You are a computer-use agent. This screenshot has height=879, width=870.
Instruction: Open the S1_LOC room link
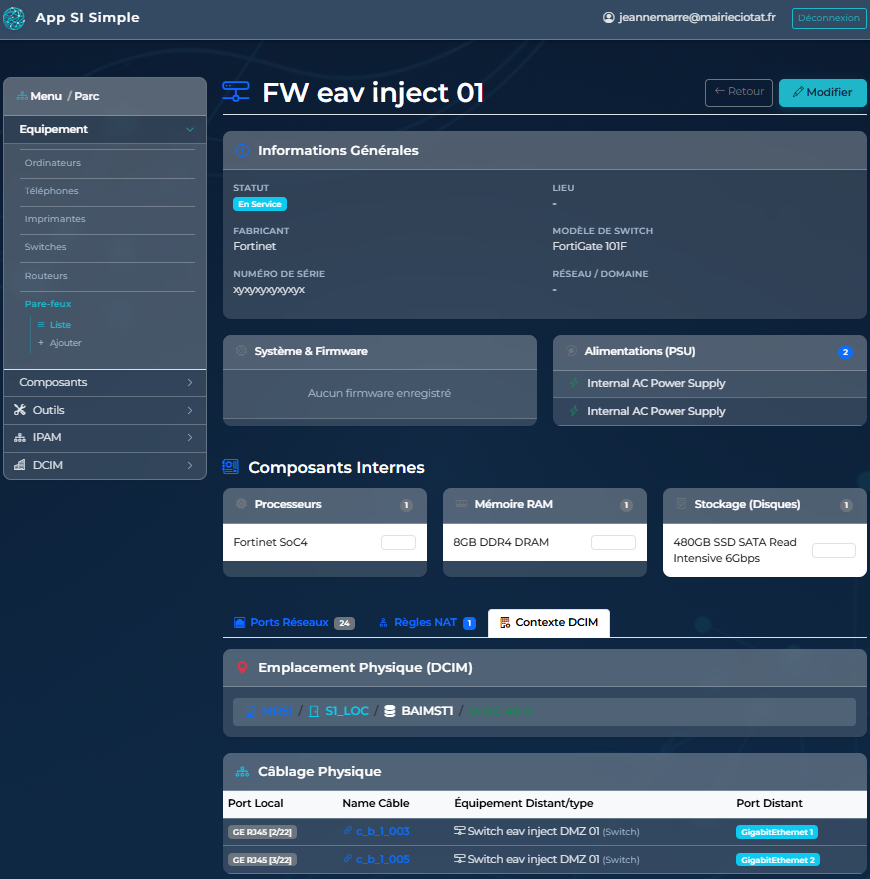tap(347, 711)
